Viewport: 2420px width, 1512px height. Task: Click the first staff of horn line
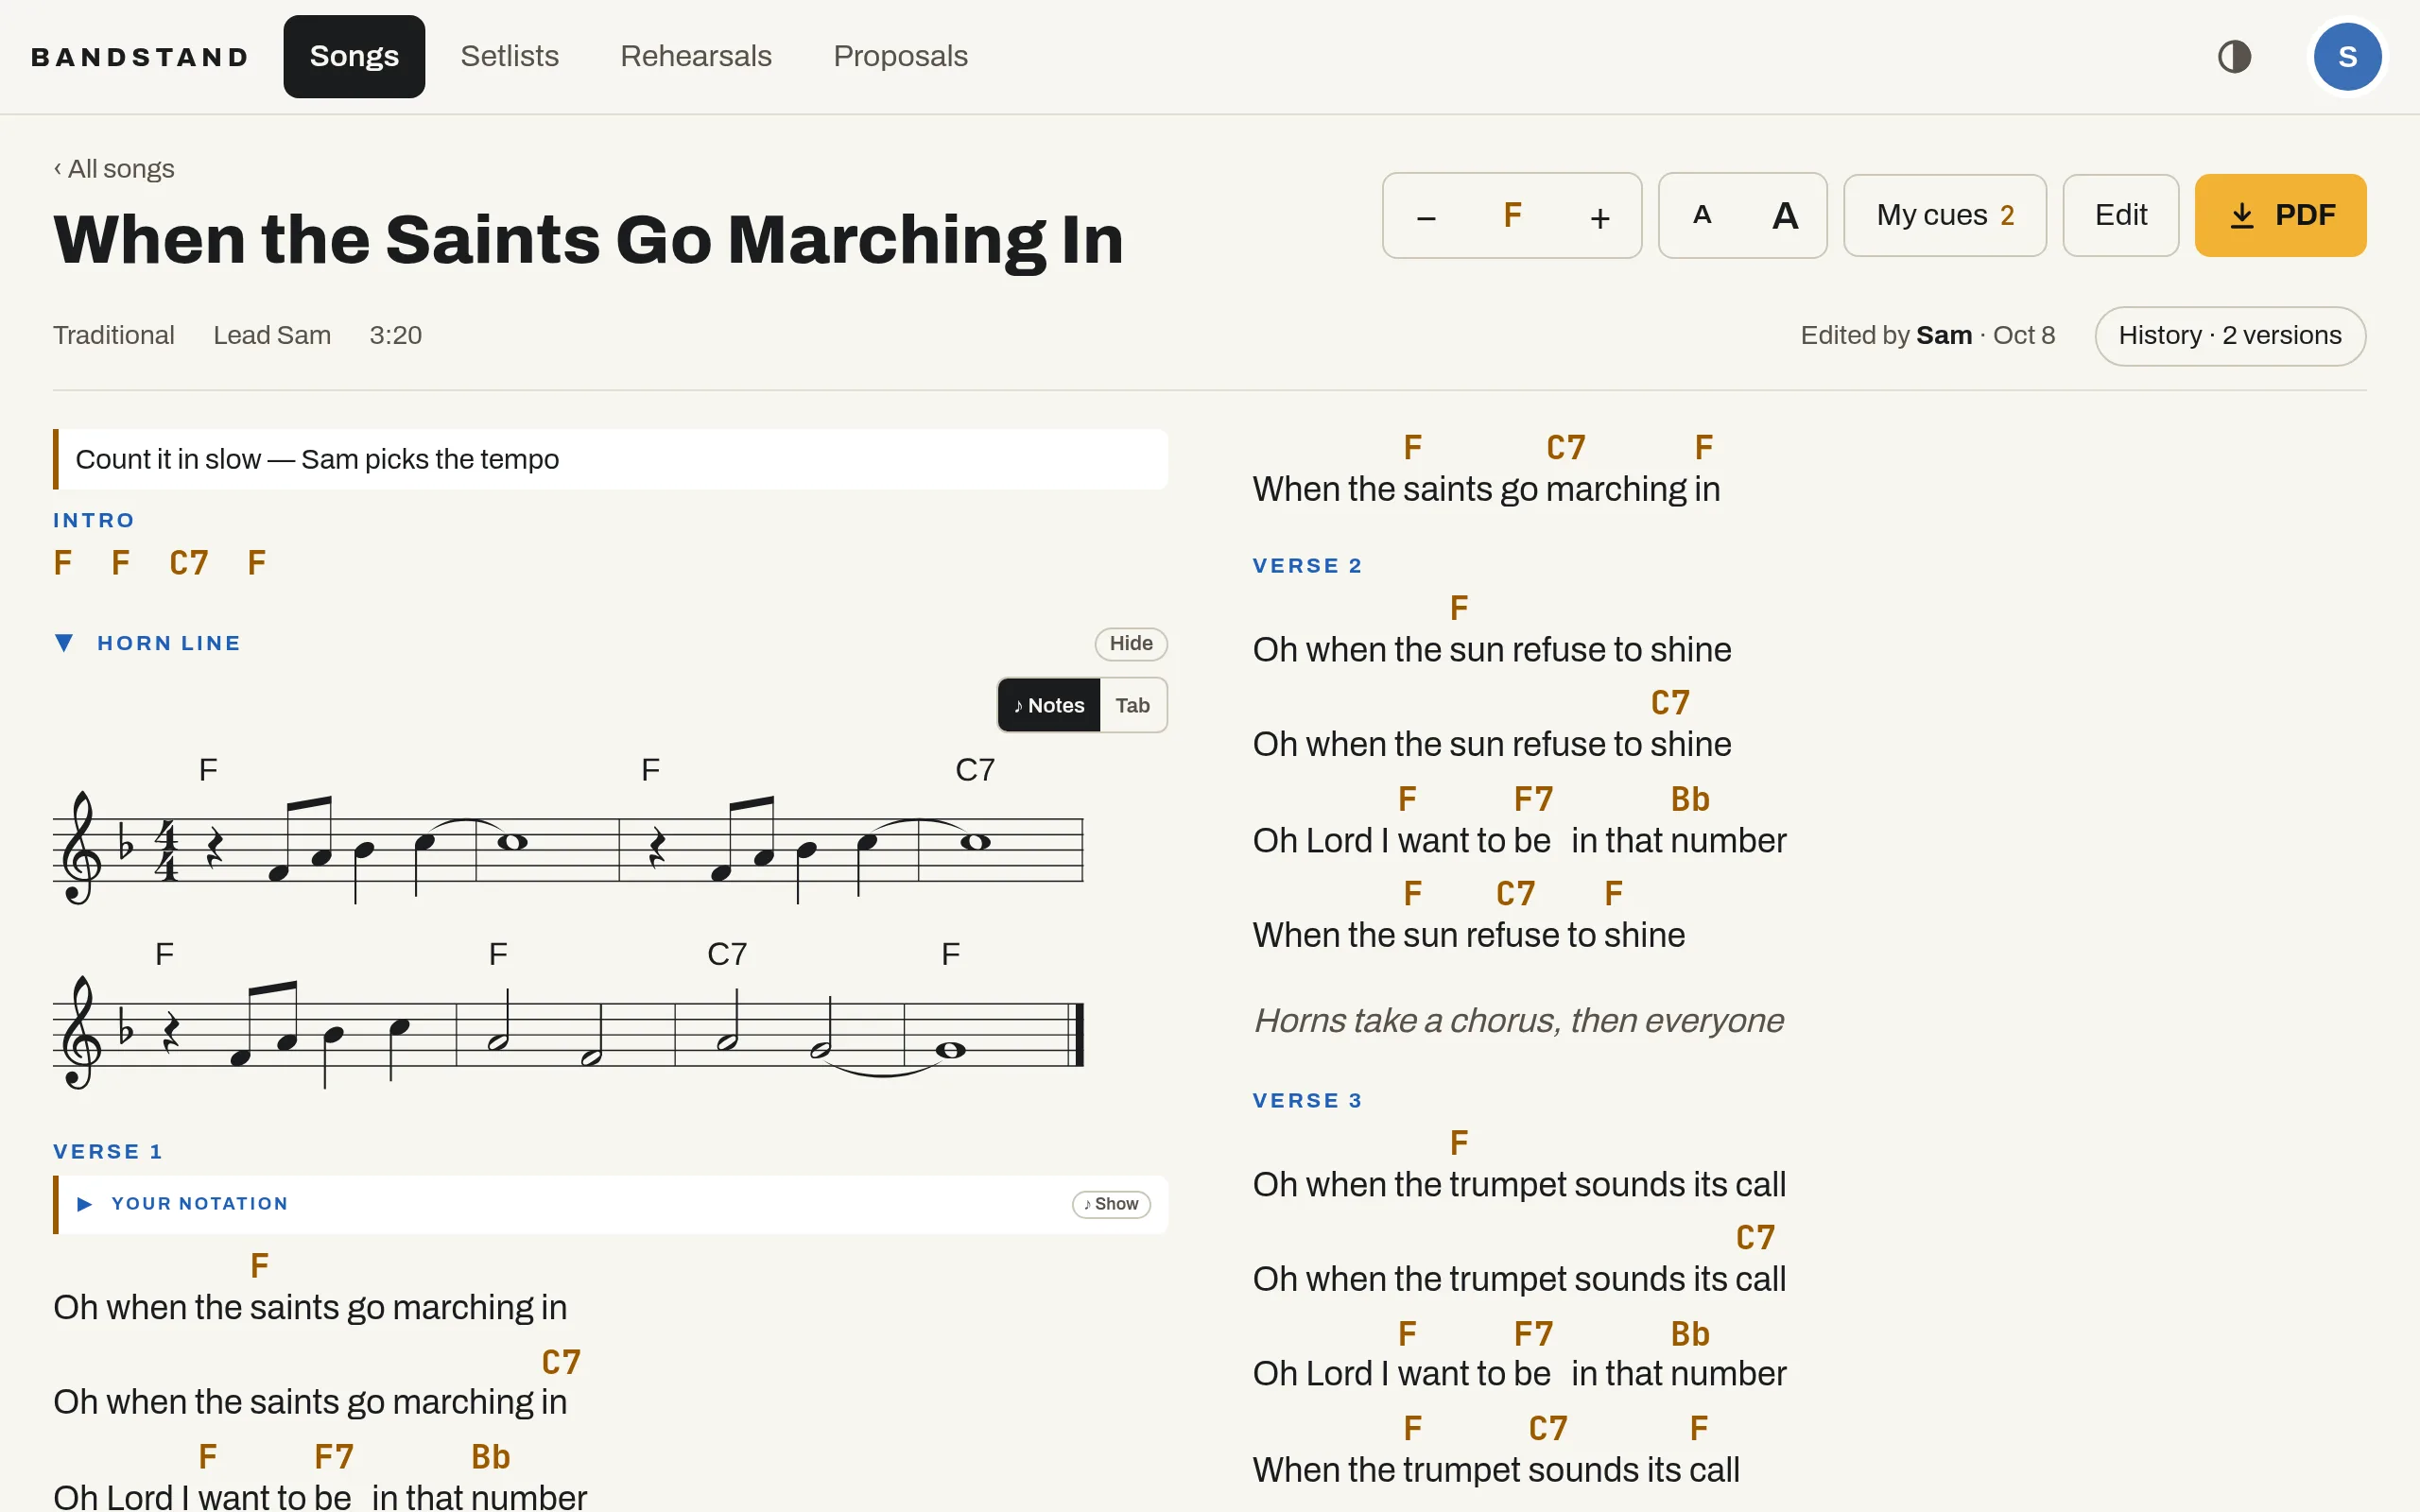(568, 848)
